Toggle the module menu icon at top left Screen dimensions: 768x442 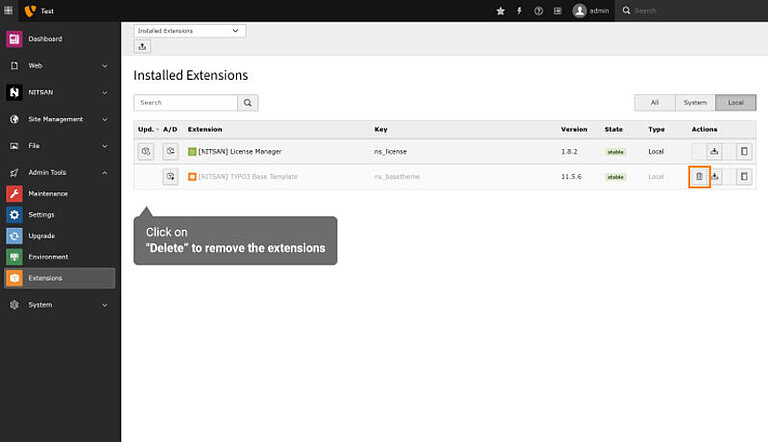tap(9, 10)
